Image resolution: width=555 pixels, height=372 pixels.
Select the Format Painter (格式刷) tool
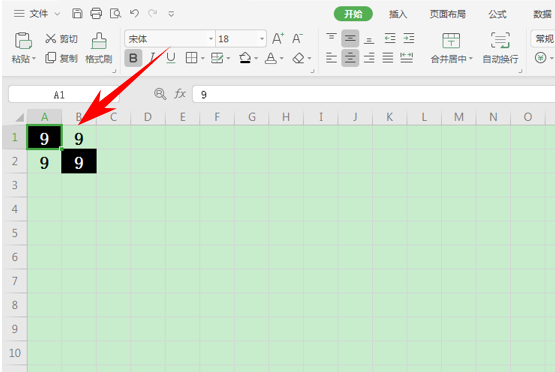pyautogui.click(x=99, y=48)
